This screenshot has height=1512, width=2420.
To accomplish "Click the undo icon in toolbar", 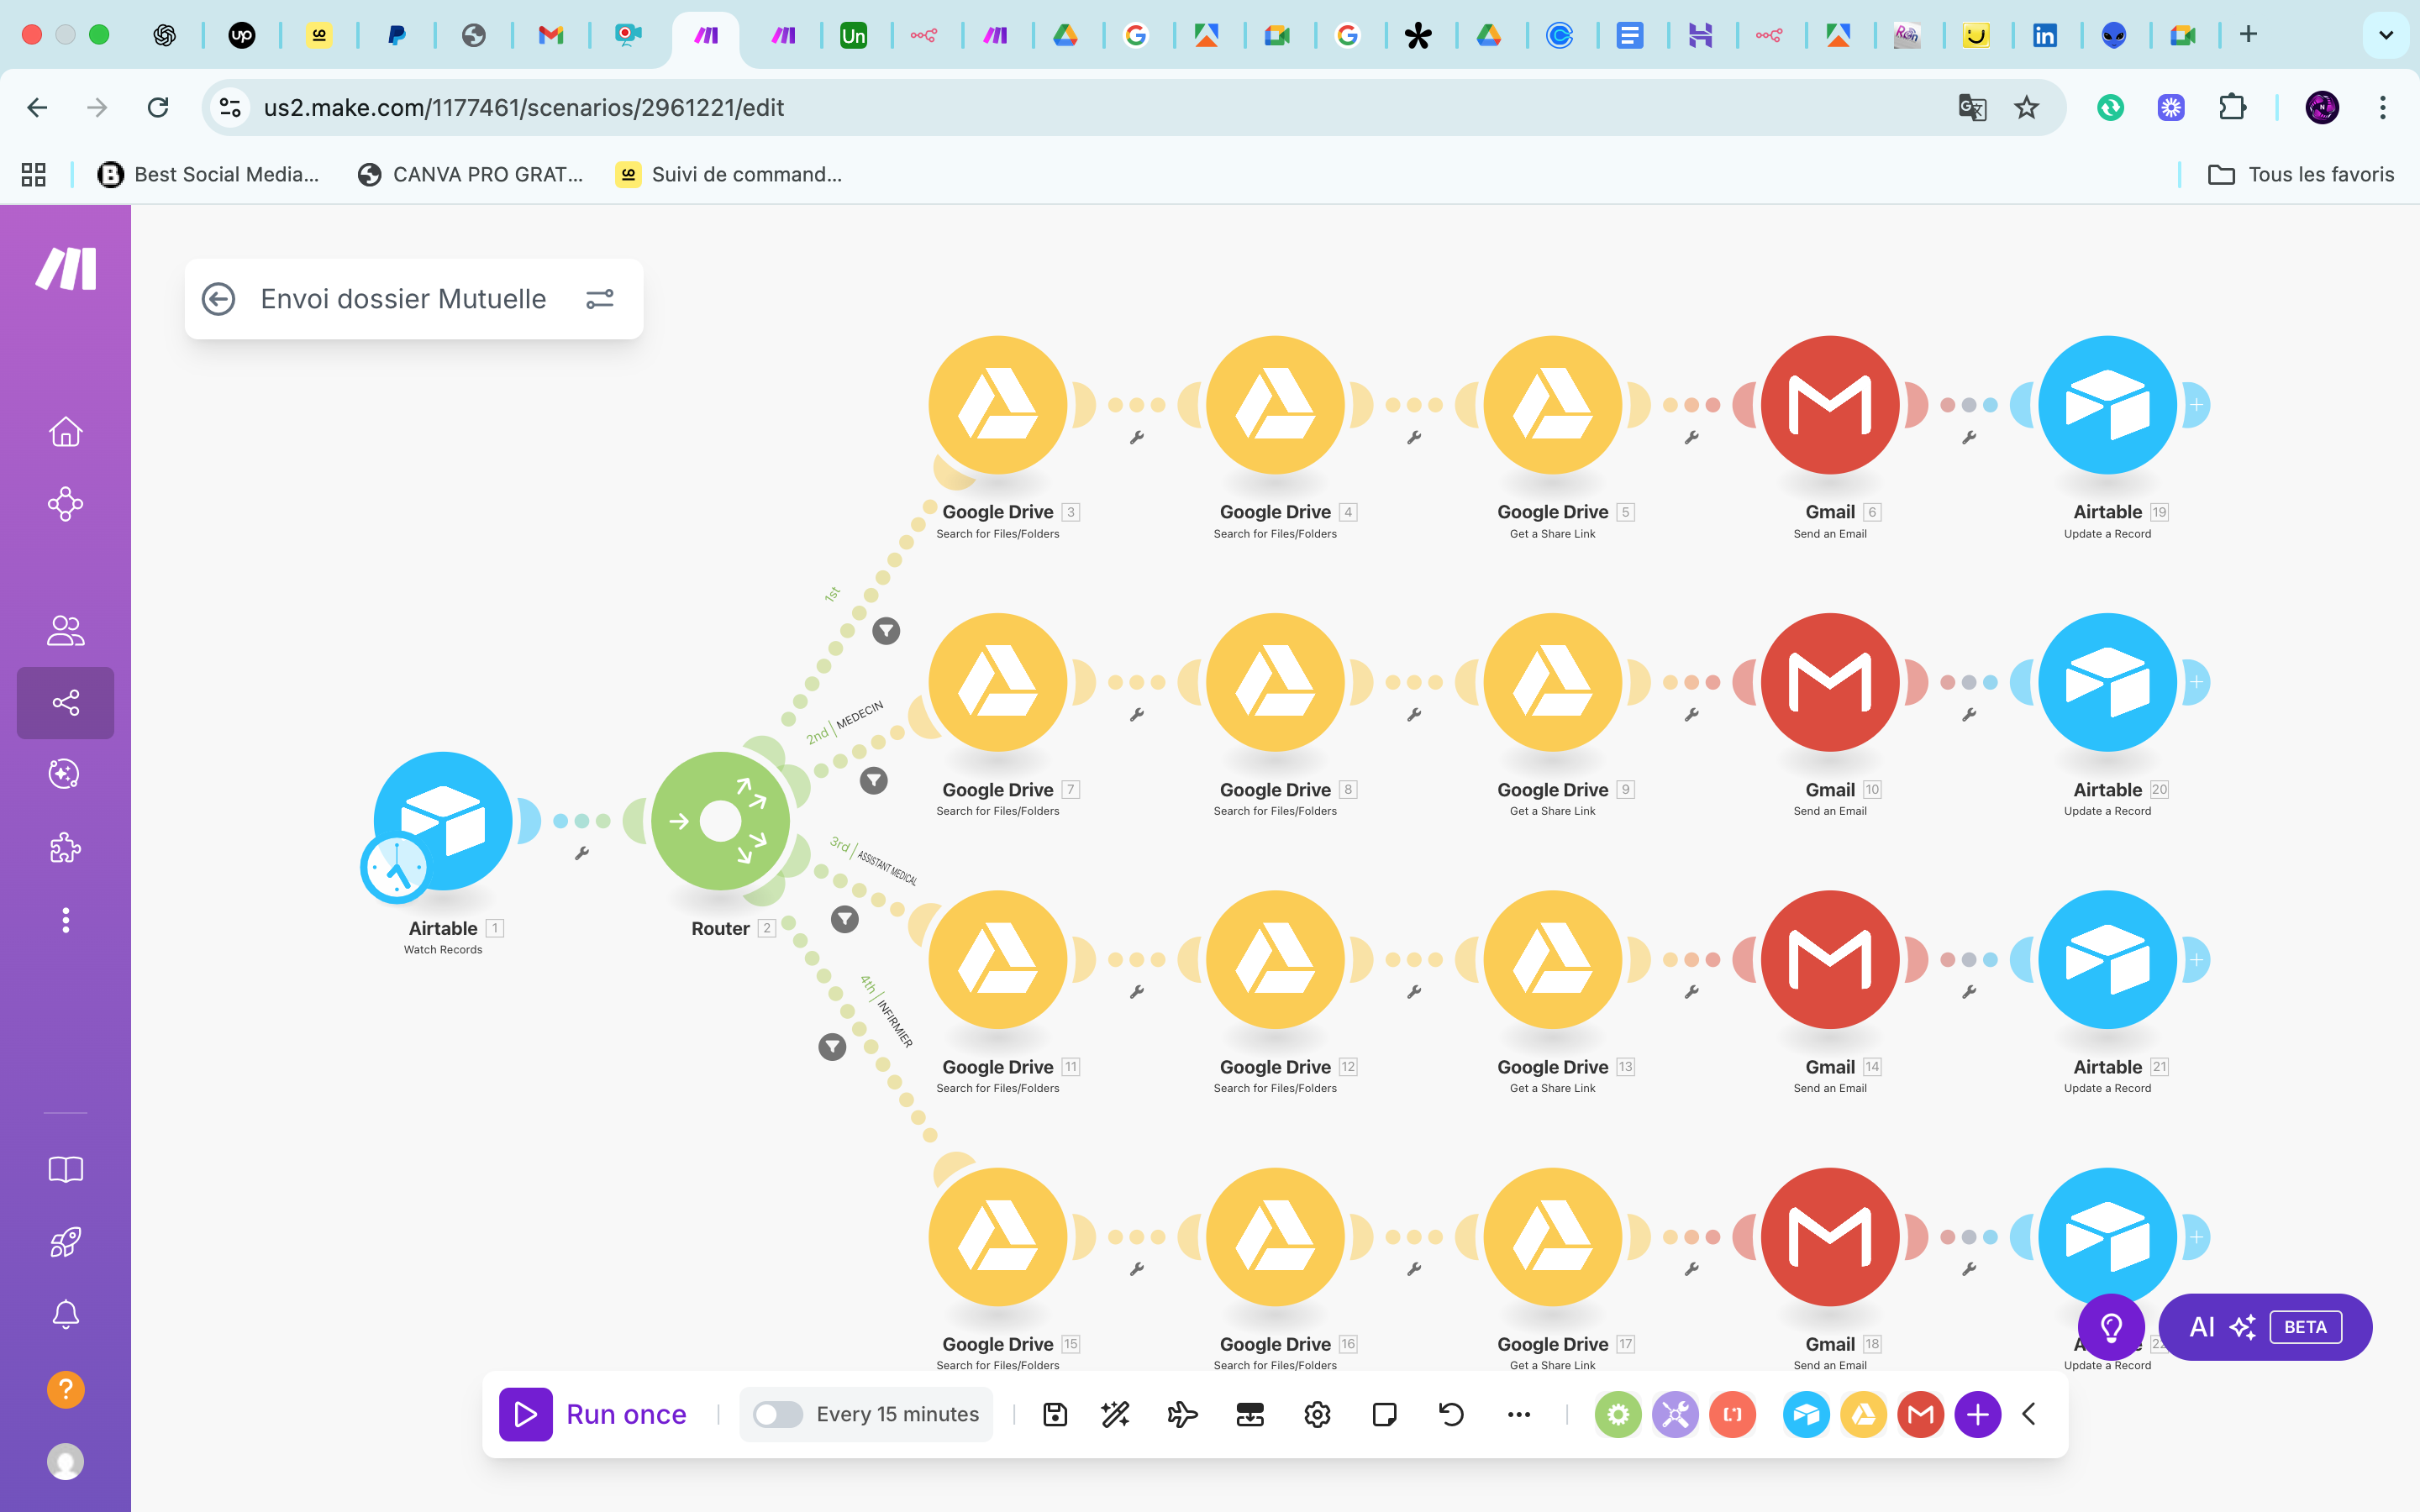I will (1451, 1414).
